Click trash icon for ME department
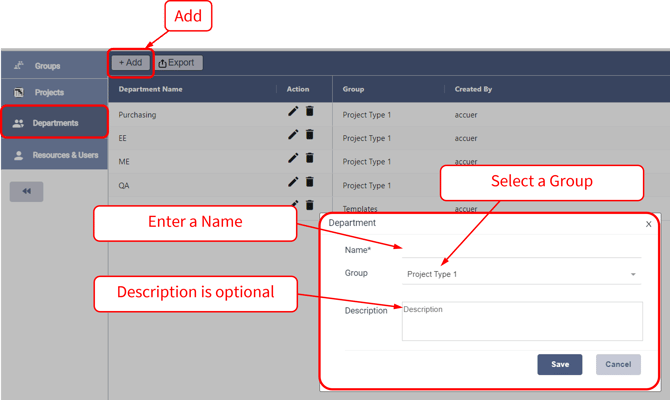The width and height of the screenshot is (670, 400). click(310, 158)
